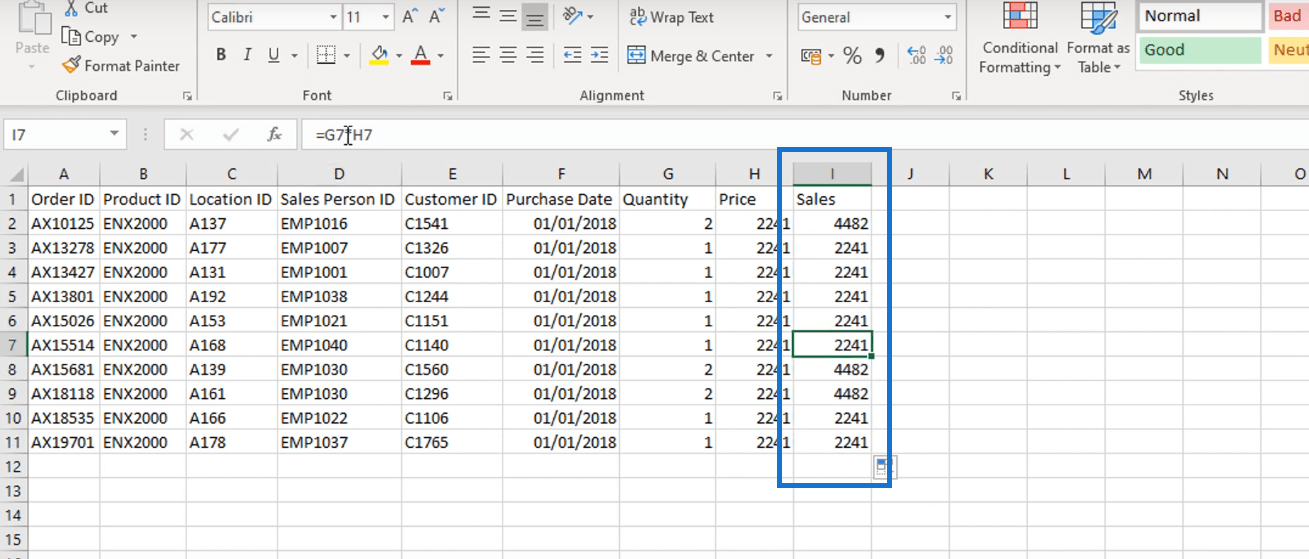The height and width of the screenshot is (559, 1309).
Task: Toggle Italic formatting
Action: click(x=247, y=55)
